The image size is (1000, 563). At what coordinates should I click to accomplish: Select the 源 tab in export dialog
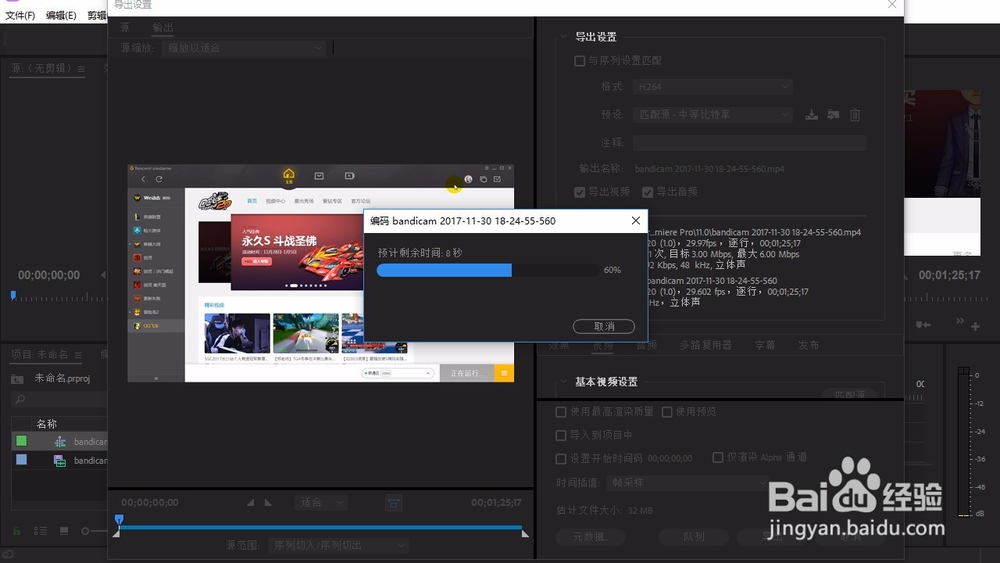(x=124, y=27)
